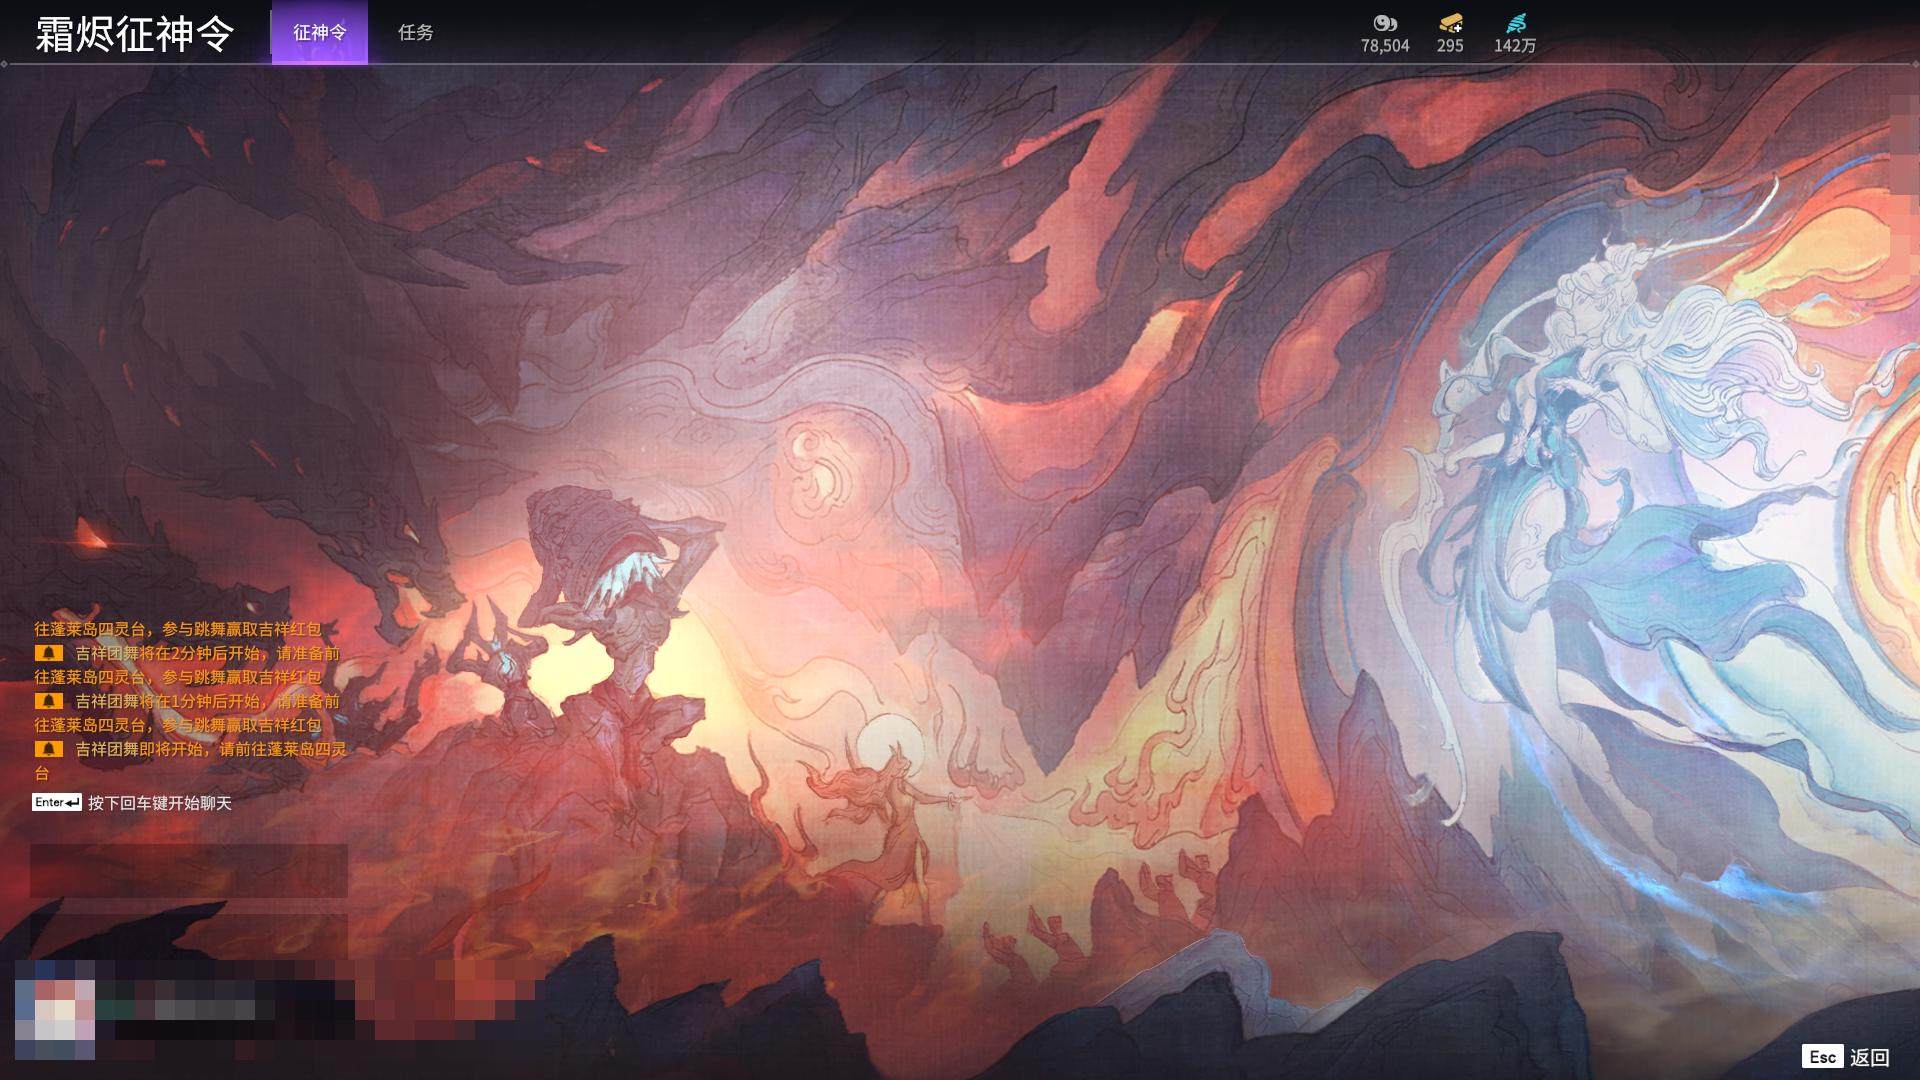Click bell icon of 1分钟后开始 announcement
Viewport: 1920px width, 1080px height.
coord(48,701)
